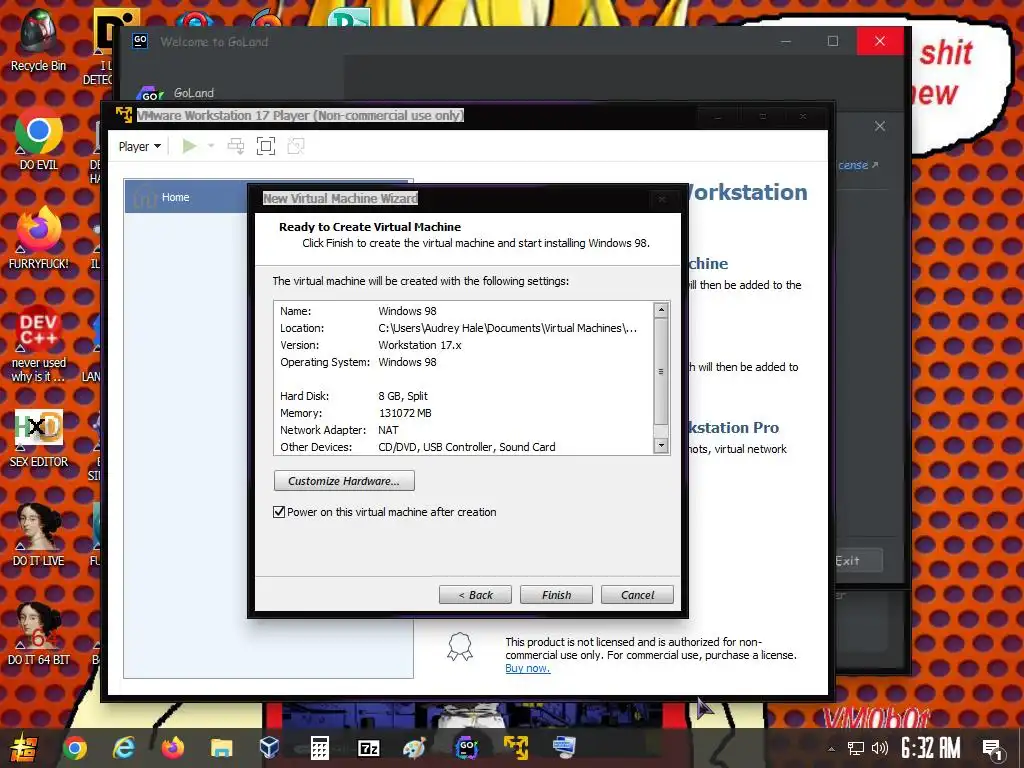Click the Start button on the taskbar
1024x768 pixels.
click(23, 748)
